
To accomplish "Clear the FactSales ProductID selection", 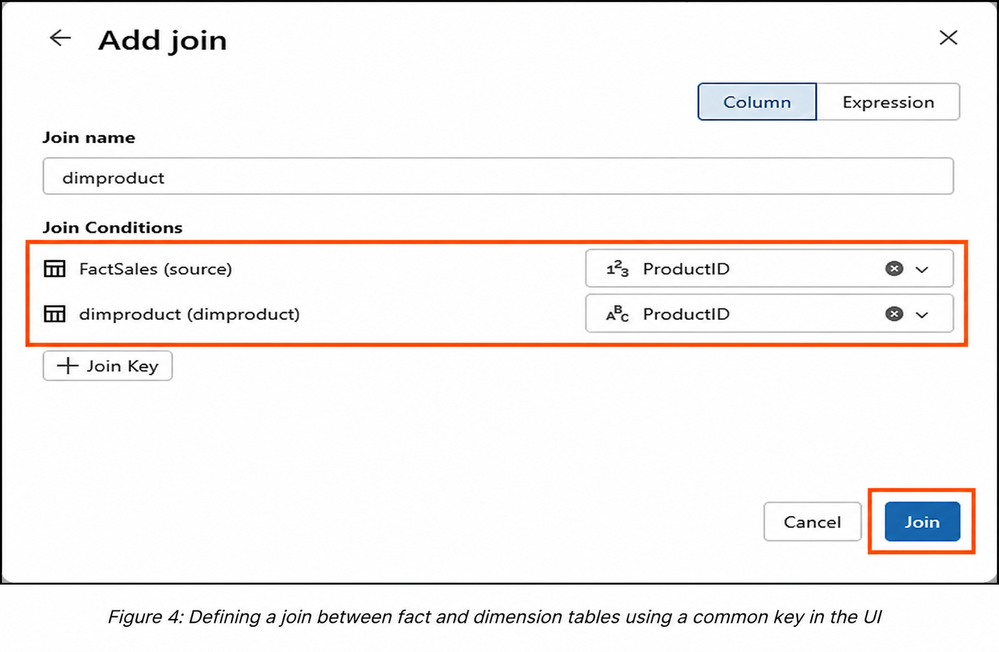I will click(x=894, y=269).
